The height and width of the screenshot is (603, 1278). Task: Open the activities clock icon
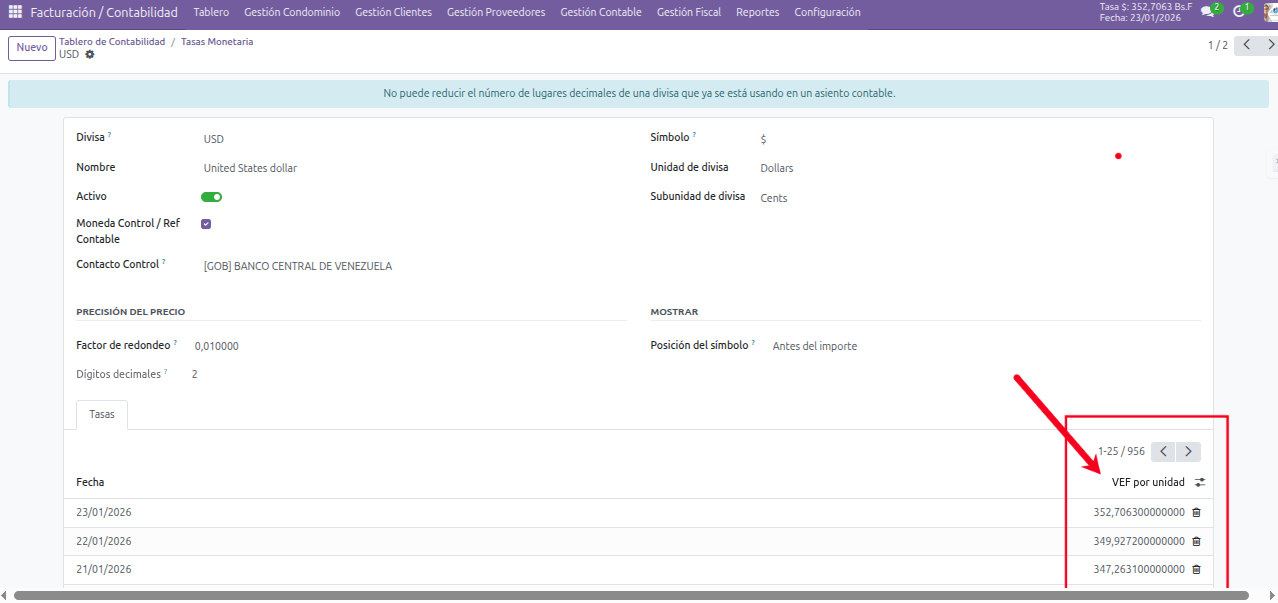point(1239,12)
